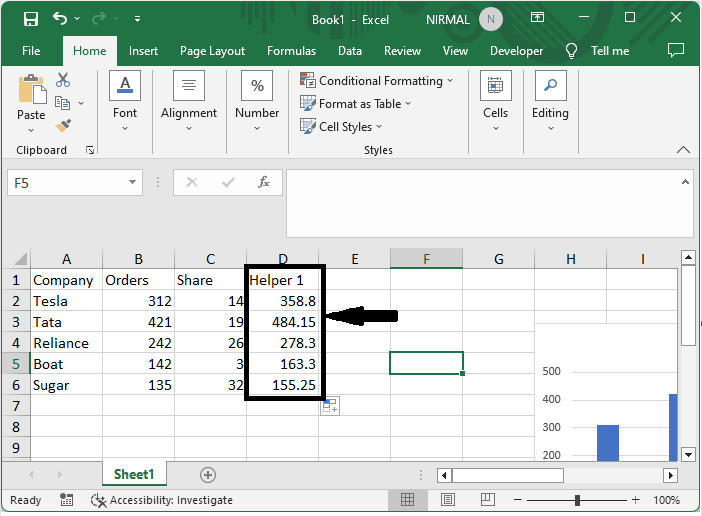Image resolution: width=702 pixels, height=516 pixels.
Task: Collapse the ribbon with the chevron
Action: tap(683, 150)
